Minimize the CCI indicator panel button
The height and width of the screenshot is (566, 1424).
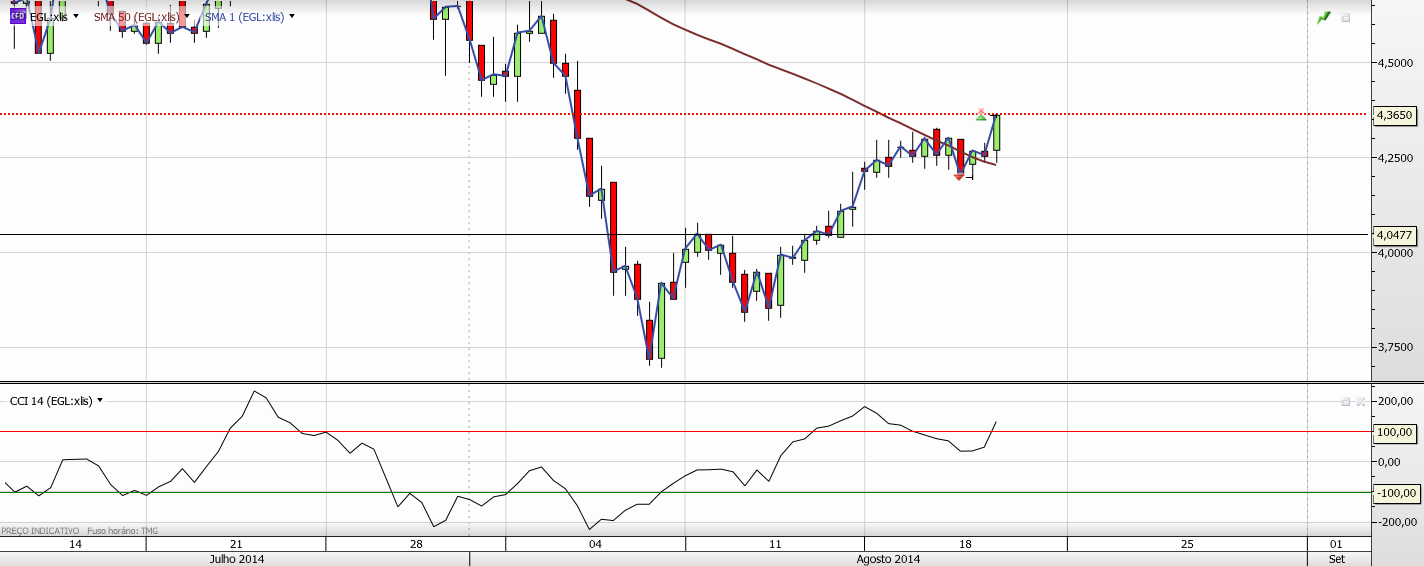click(1345, 401)
